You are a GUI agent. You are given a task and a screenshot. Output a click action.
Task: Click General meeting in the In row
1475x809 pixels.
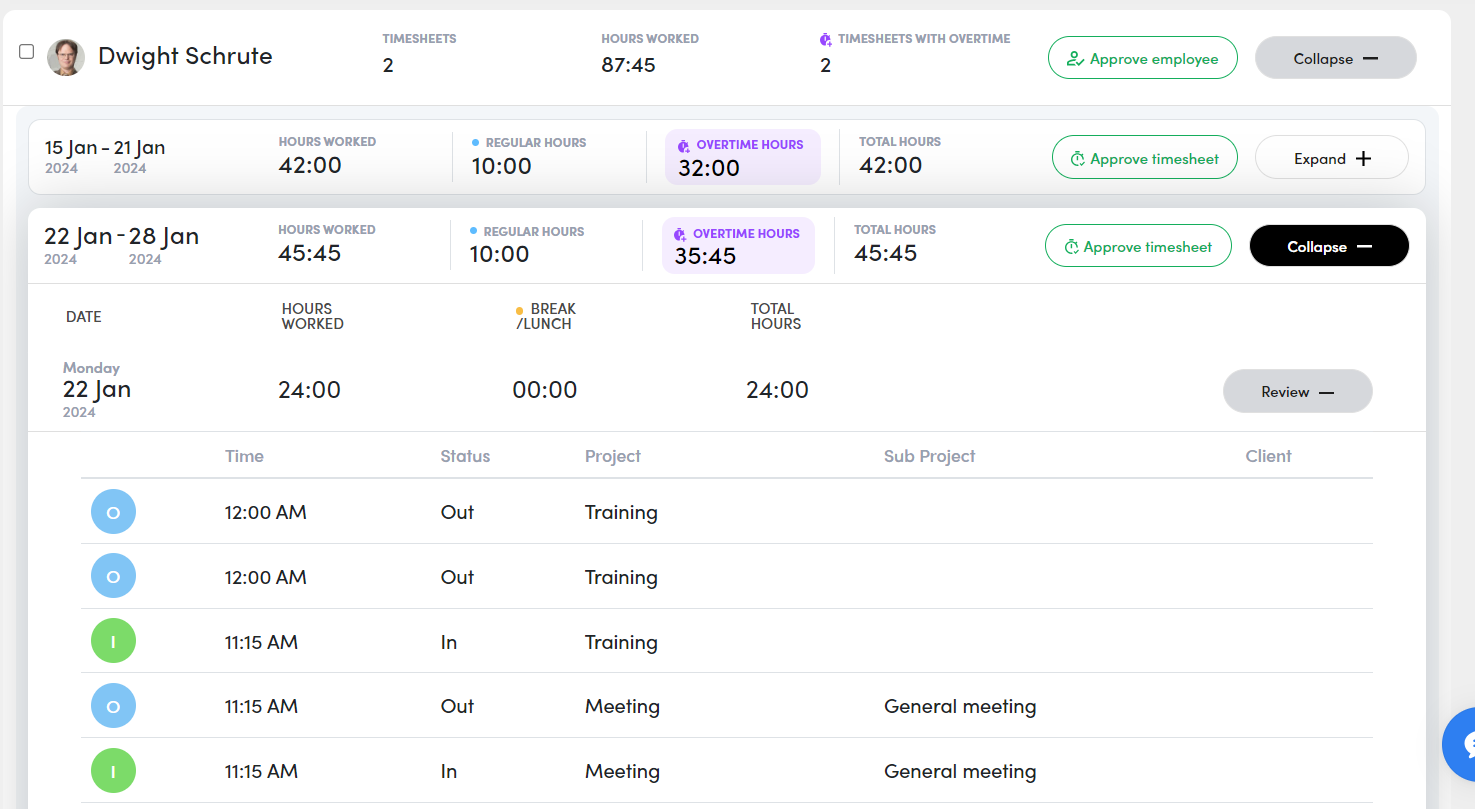(960, 772)
